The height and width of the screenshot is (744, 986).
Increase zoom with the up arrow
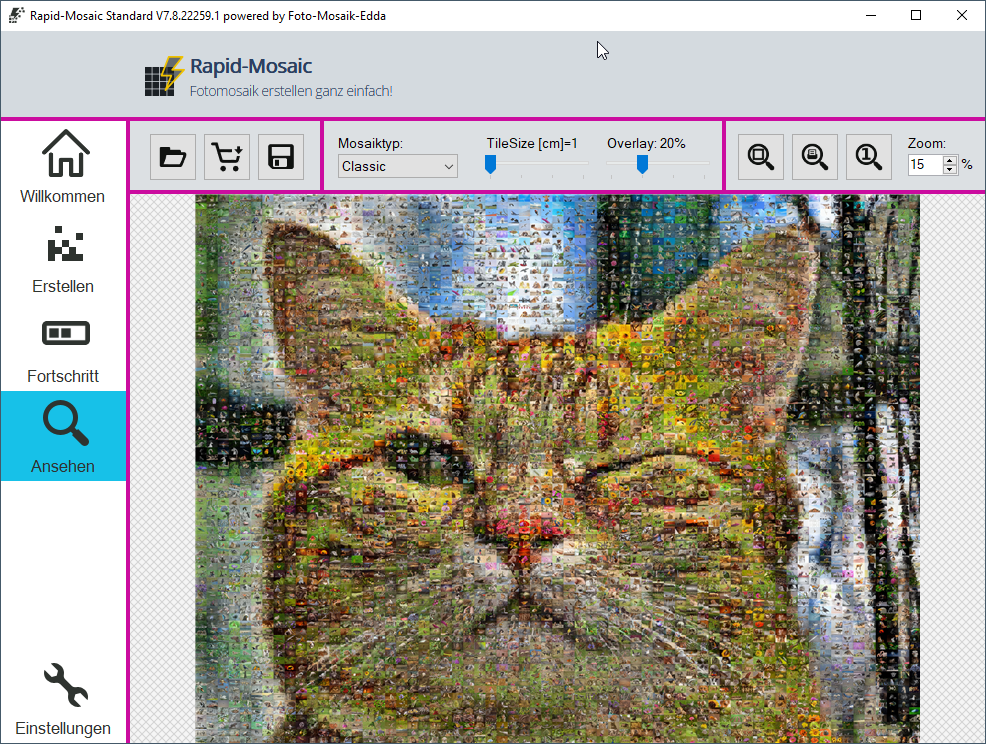950,160
